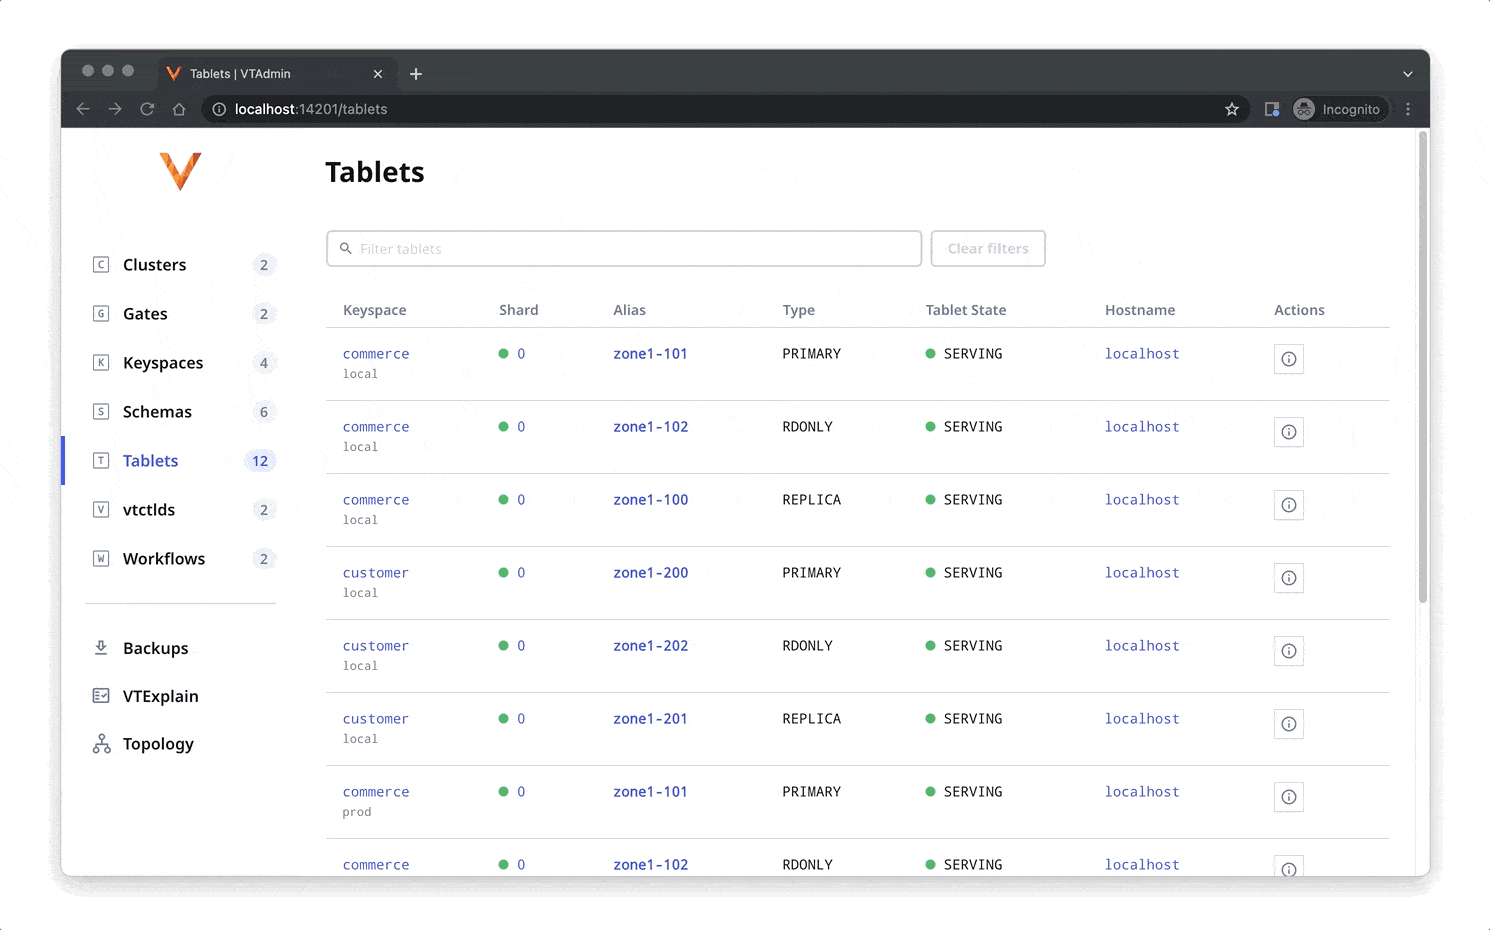Image resolution: width=1490 pixels, height=930 pixels.
Task: Open shard 0 of the customer keyspace
Action: (519, 572)
